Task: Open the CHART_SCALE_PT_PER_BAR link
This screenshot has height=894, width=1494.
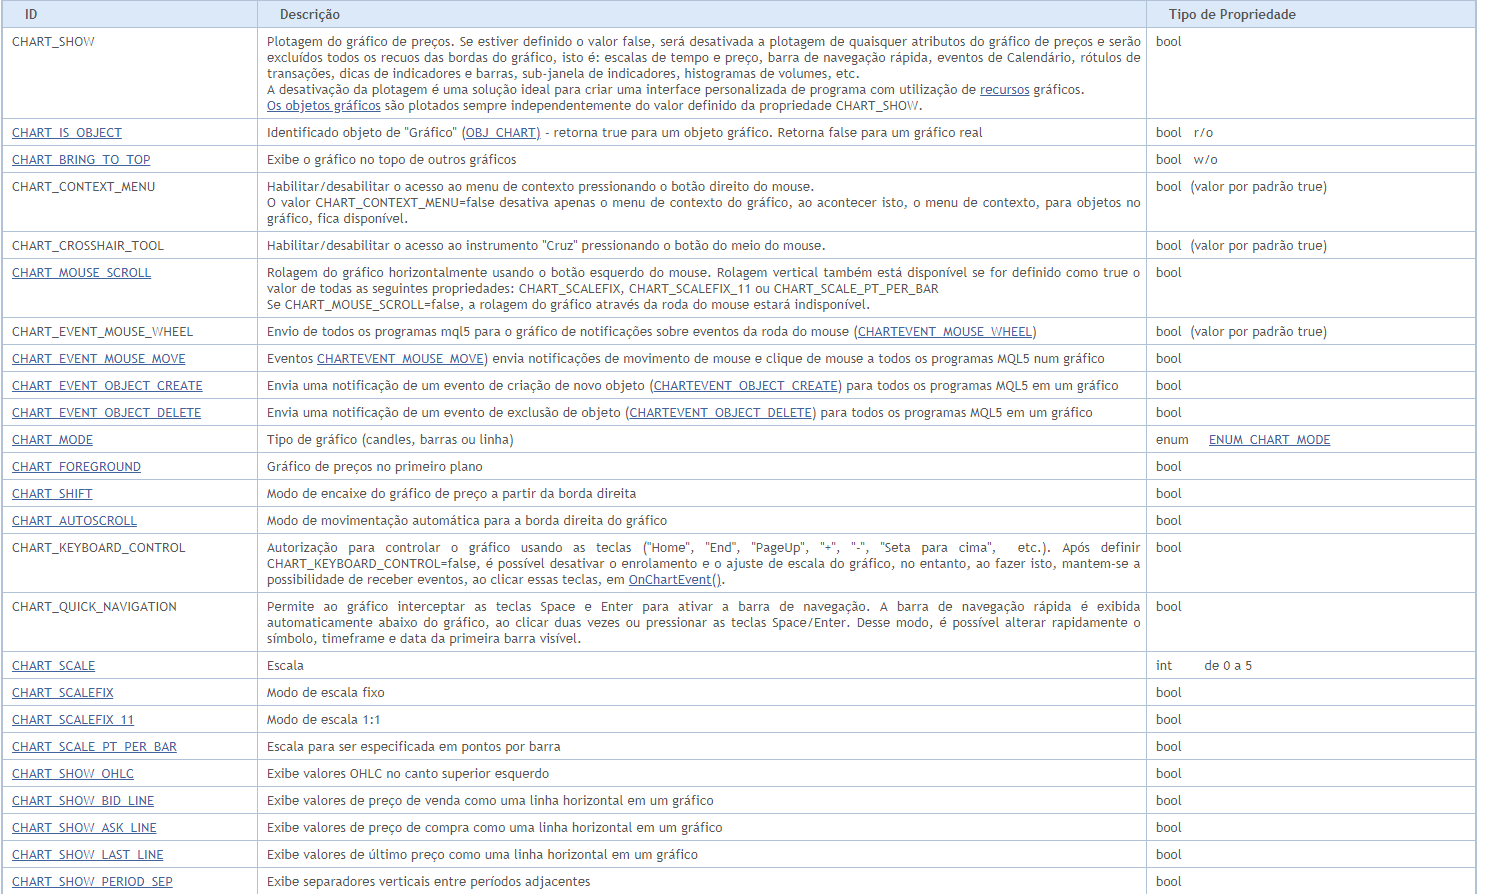Action: [94, 747]
